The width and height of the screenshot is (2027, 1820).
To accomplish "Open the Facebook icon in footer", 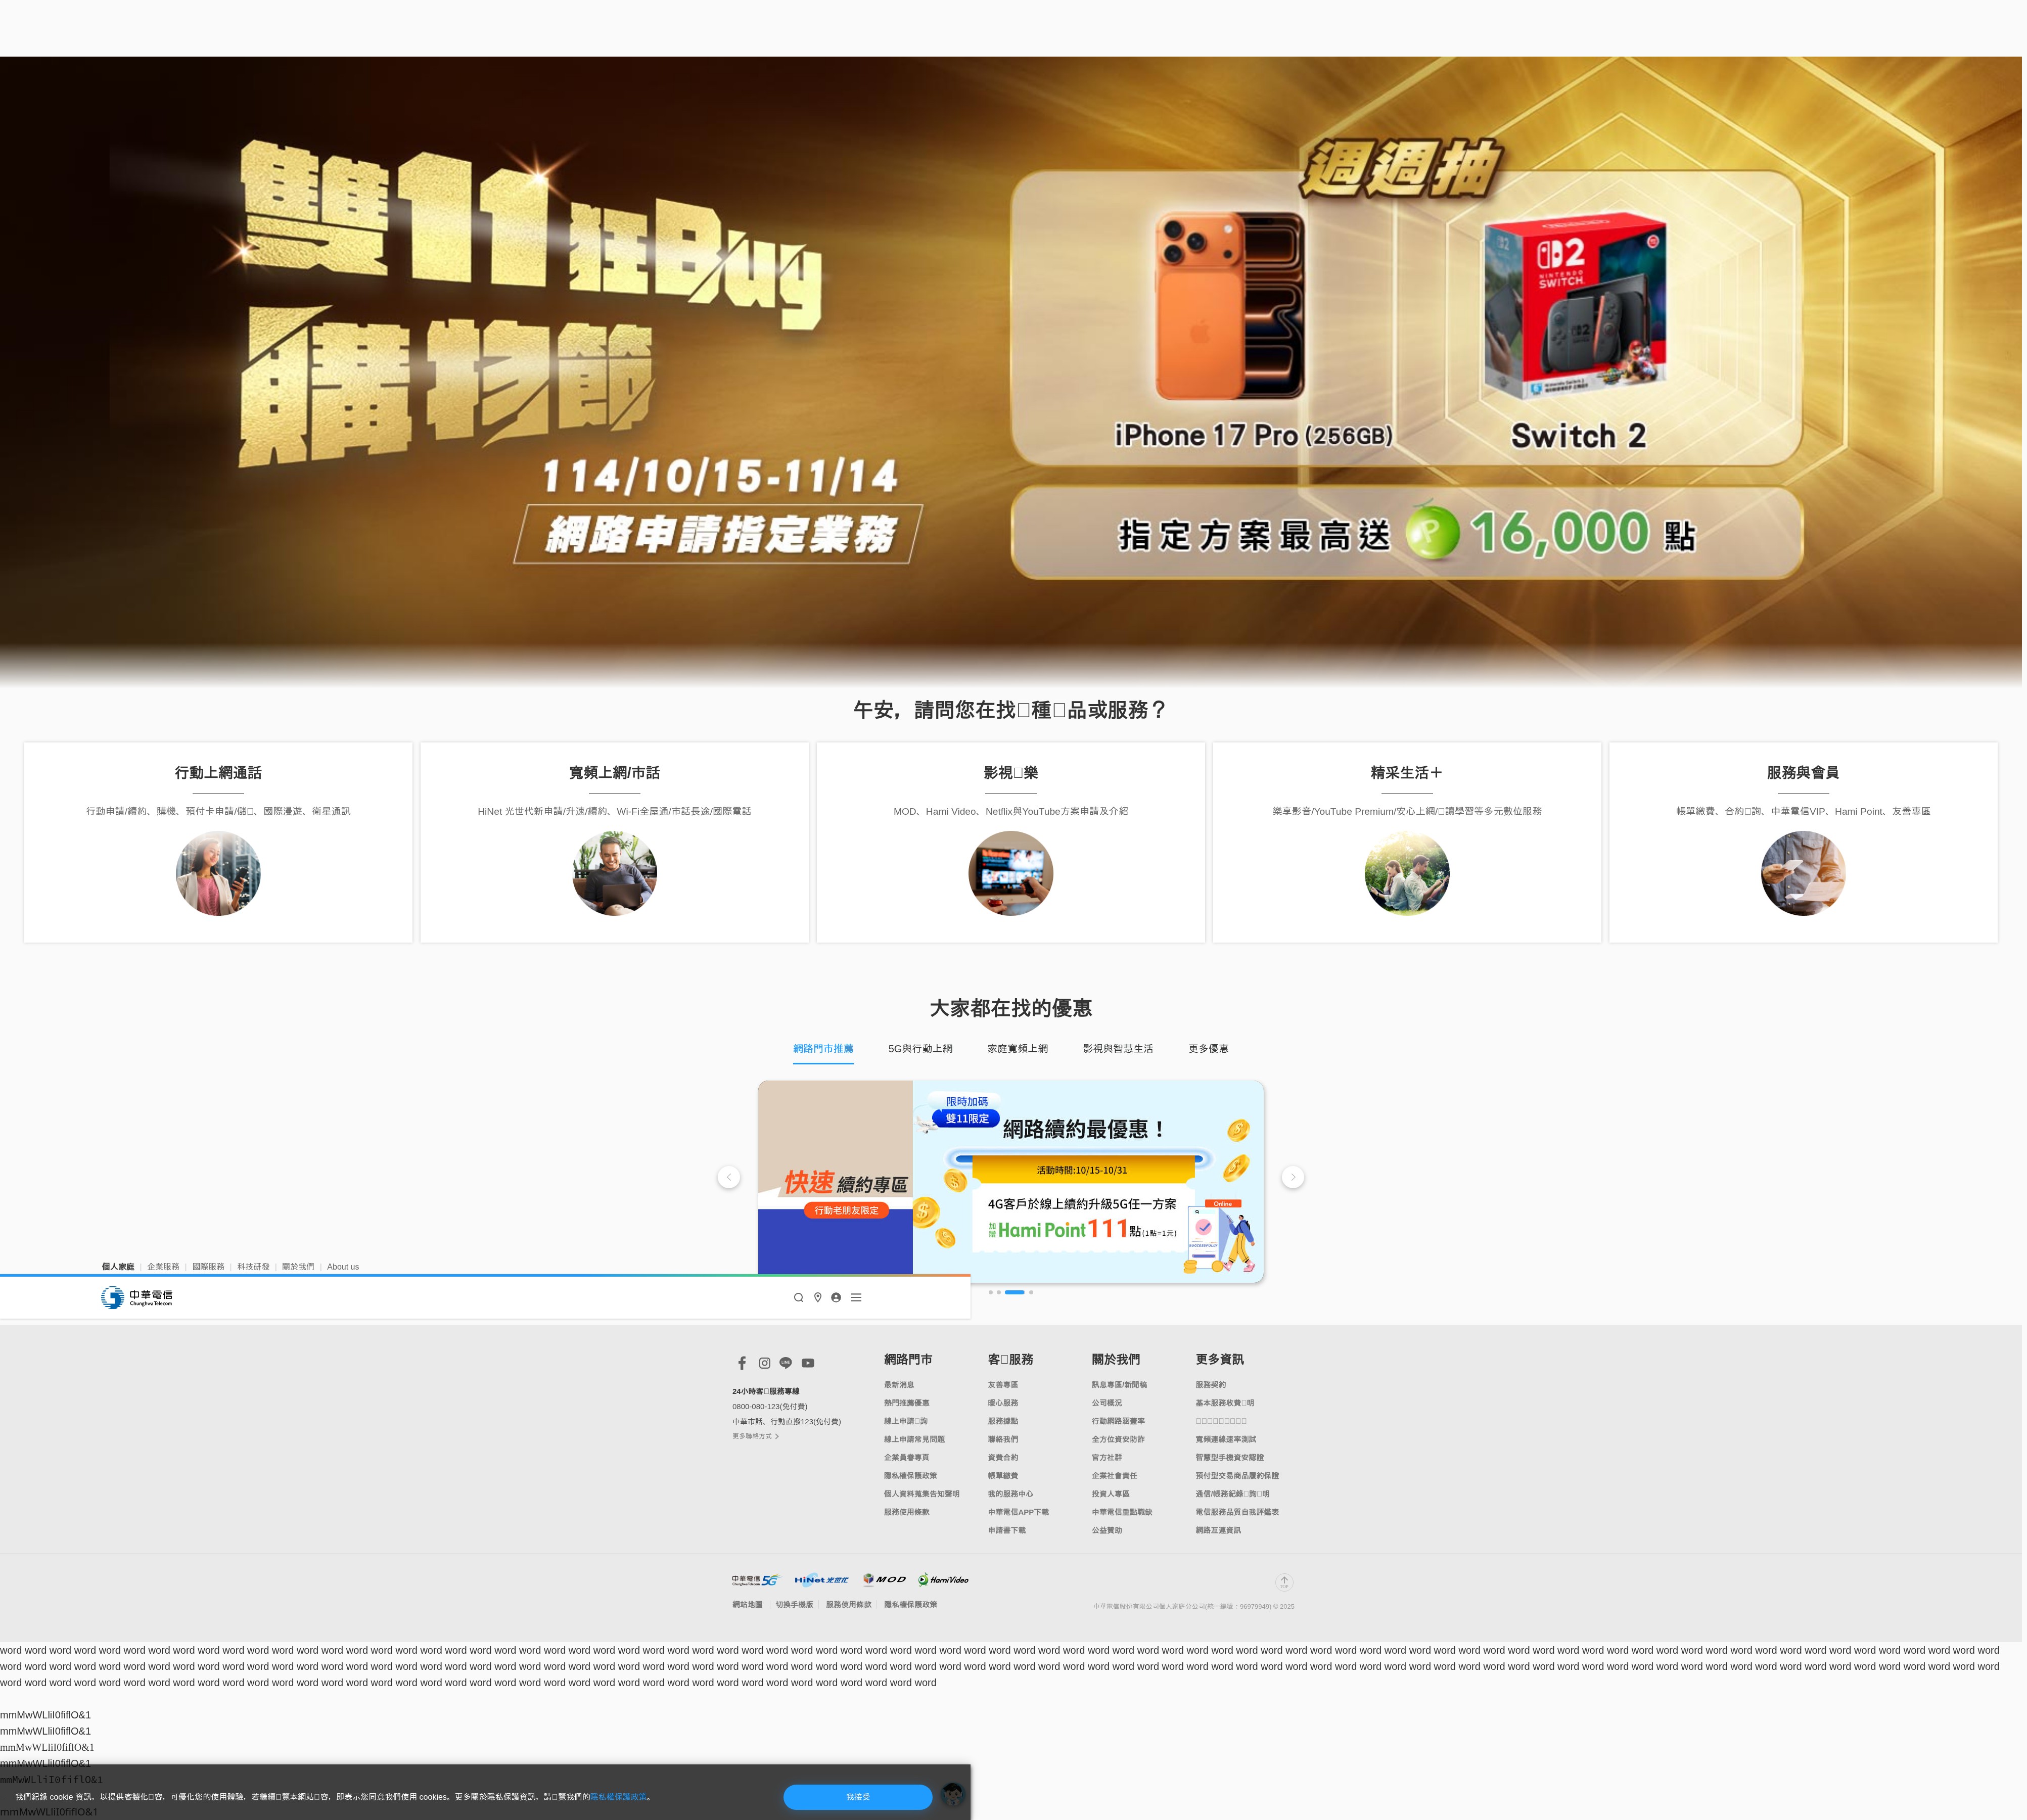I will (742, 1363).
